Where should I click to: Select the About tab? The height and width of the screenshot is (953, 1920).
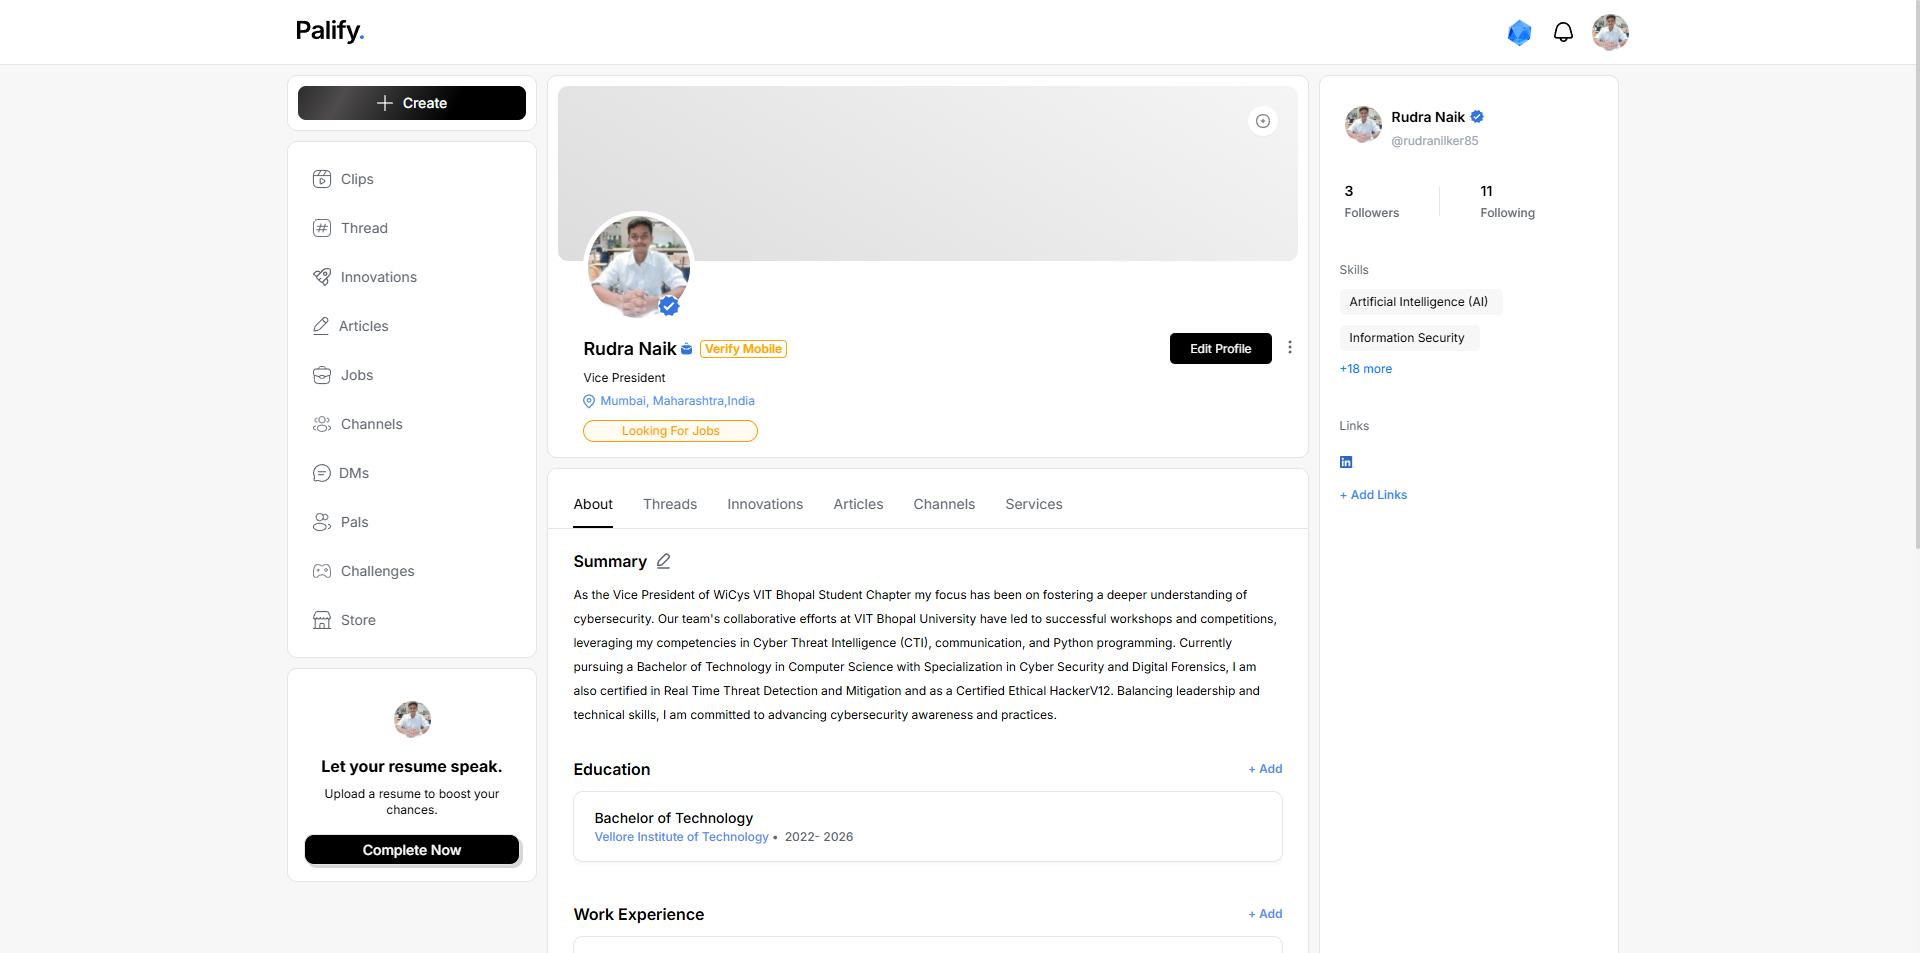coord(593,504)
